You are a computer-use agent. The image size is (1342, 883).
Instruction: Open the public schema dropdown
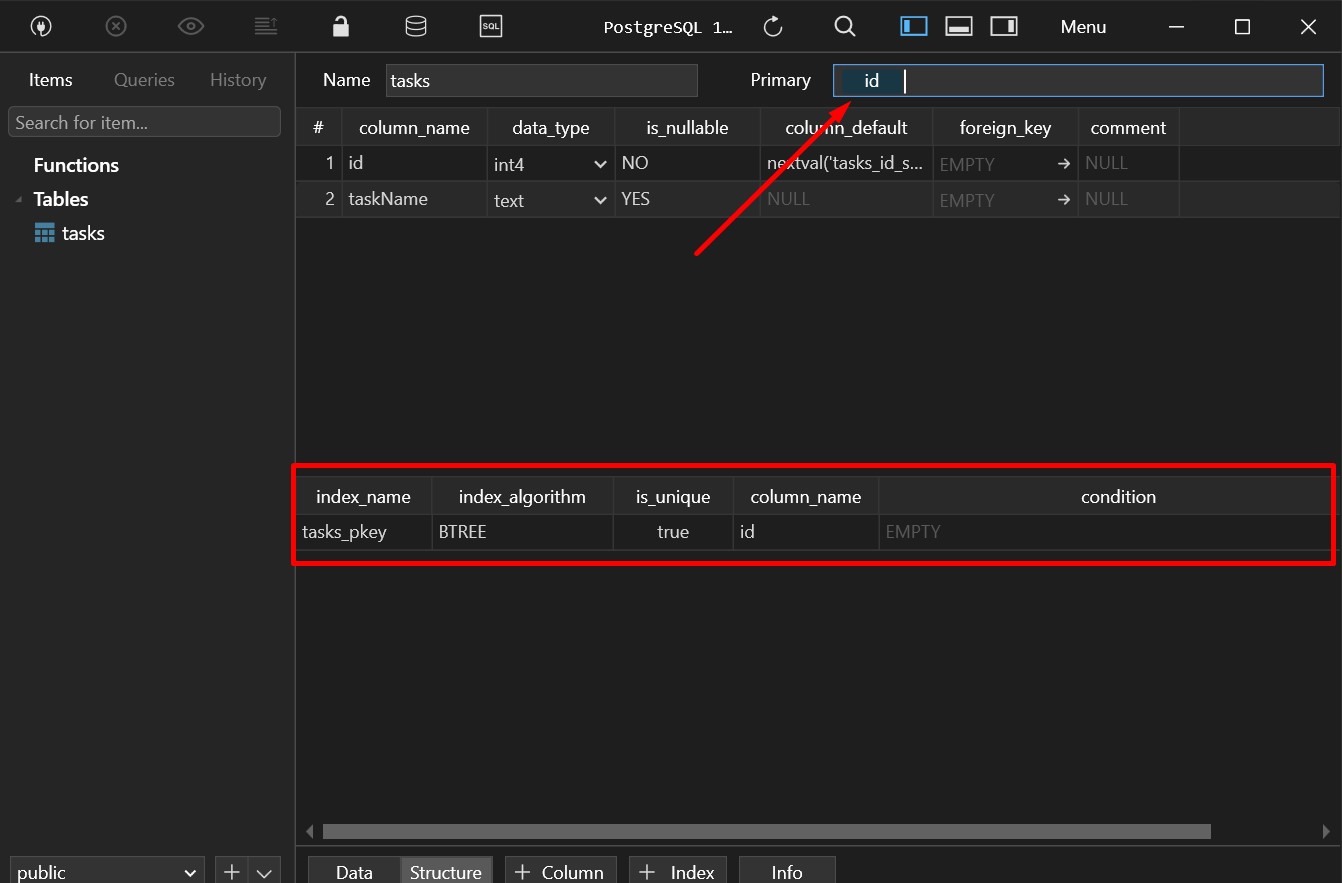pyautogui.click(x=106, y=871)
